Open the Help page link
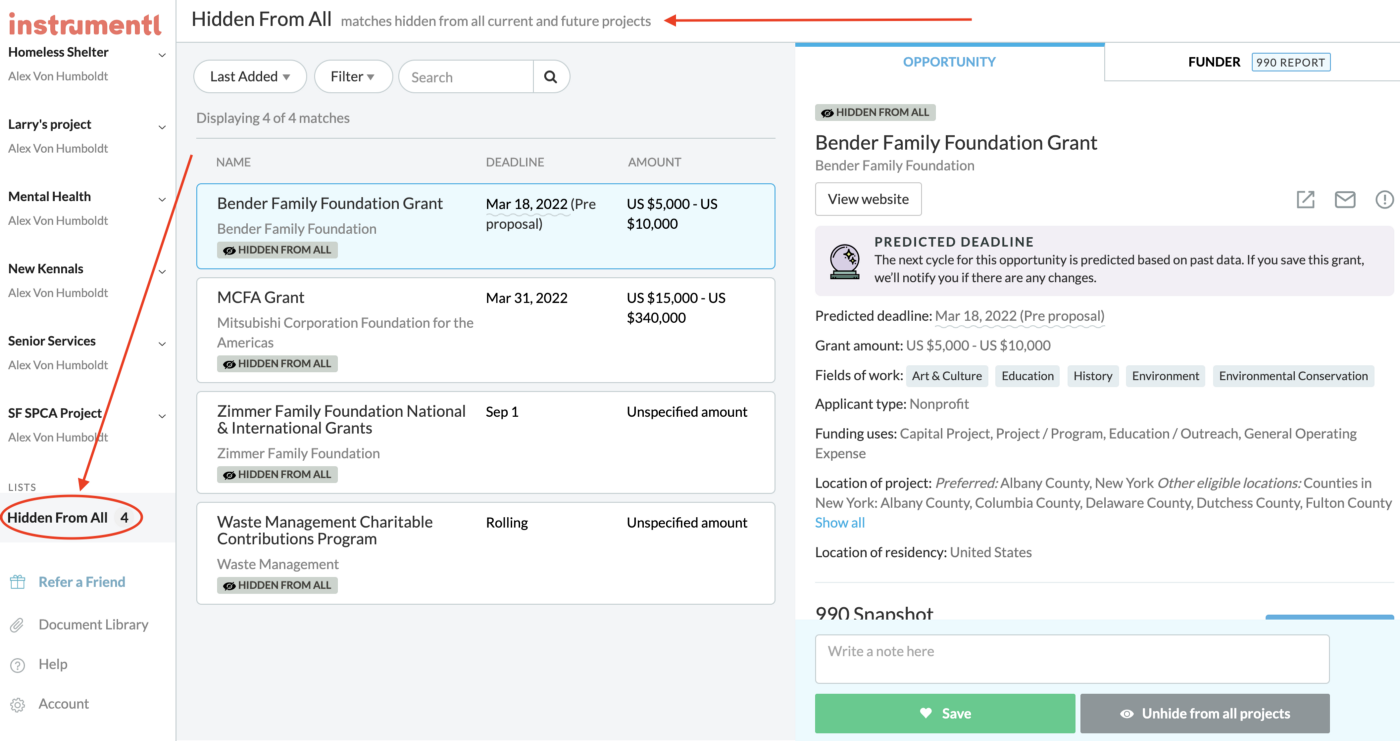This screenshot has height=741, width=1400. [53, 664]
